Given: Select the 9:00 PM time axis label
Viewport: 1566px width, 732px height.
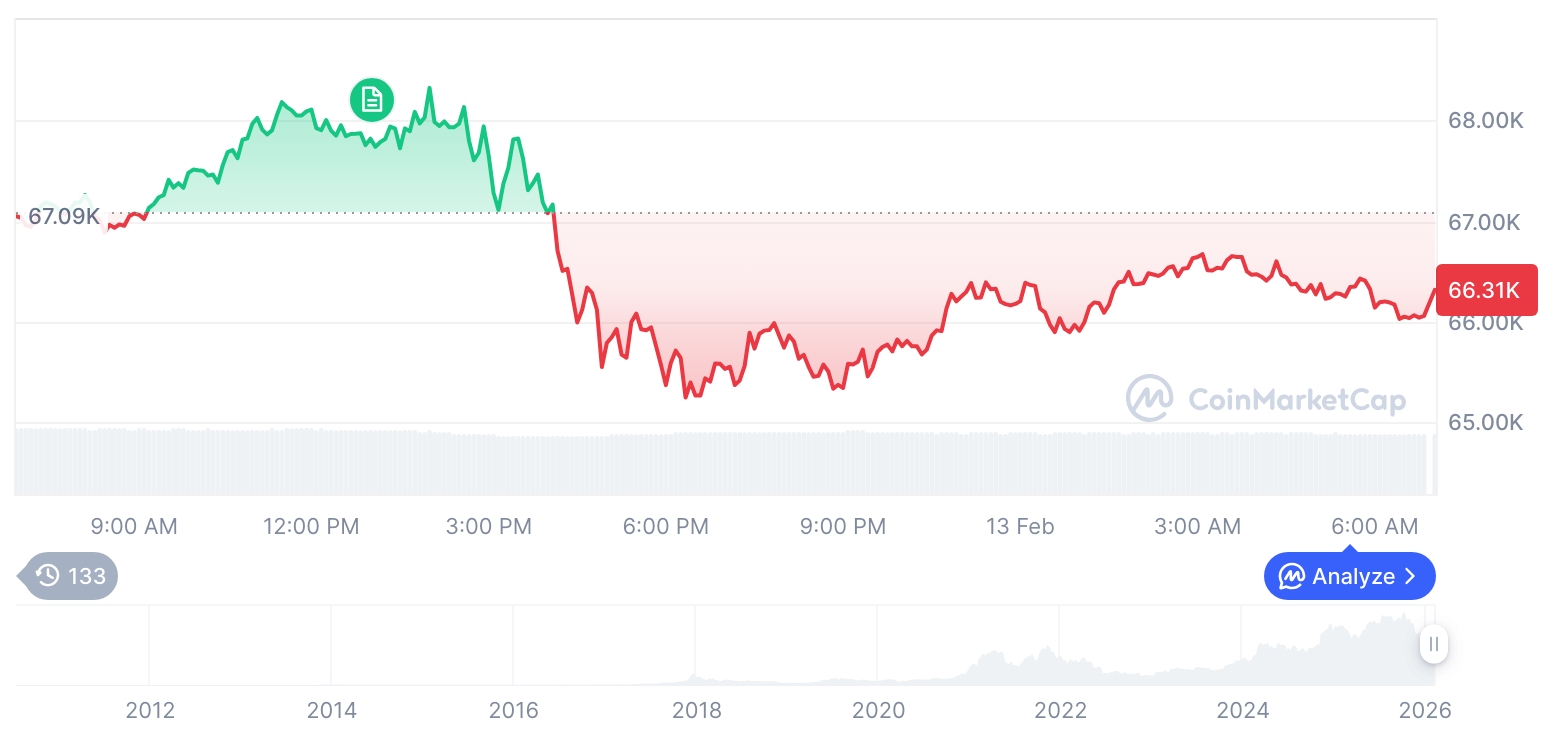Looking at the screenshot, I should click(843, 526).
